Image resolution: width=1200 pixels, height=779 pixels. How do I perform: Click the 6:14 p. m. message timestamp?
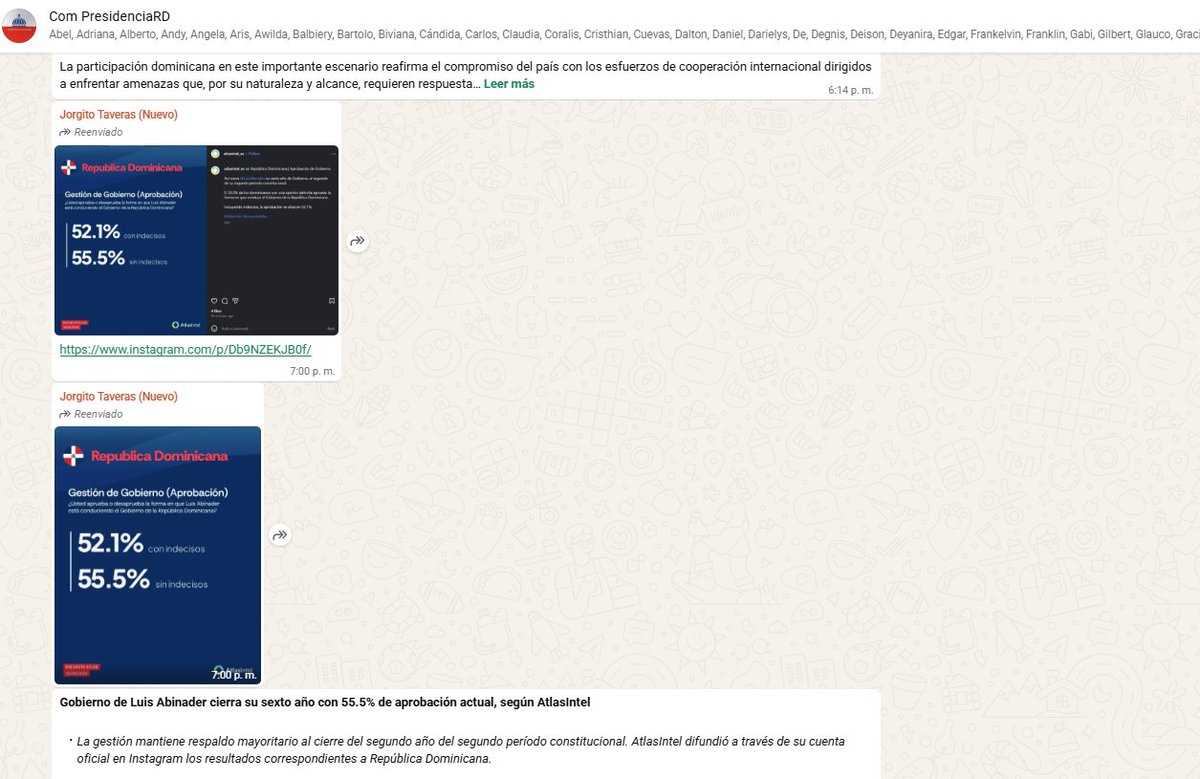click(850, 90)
